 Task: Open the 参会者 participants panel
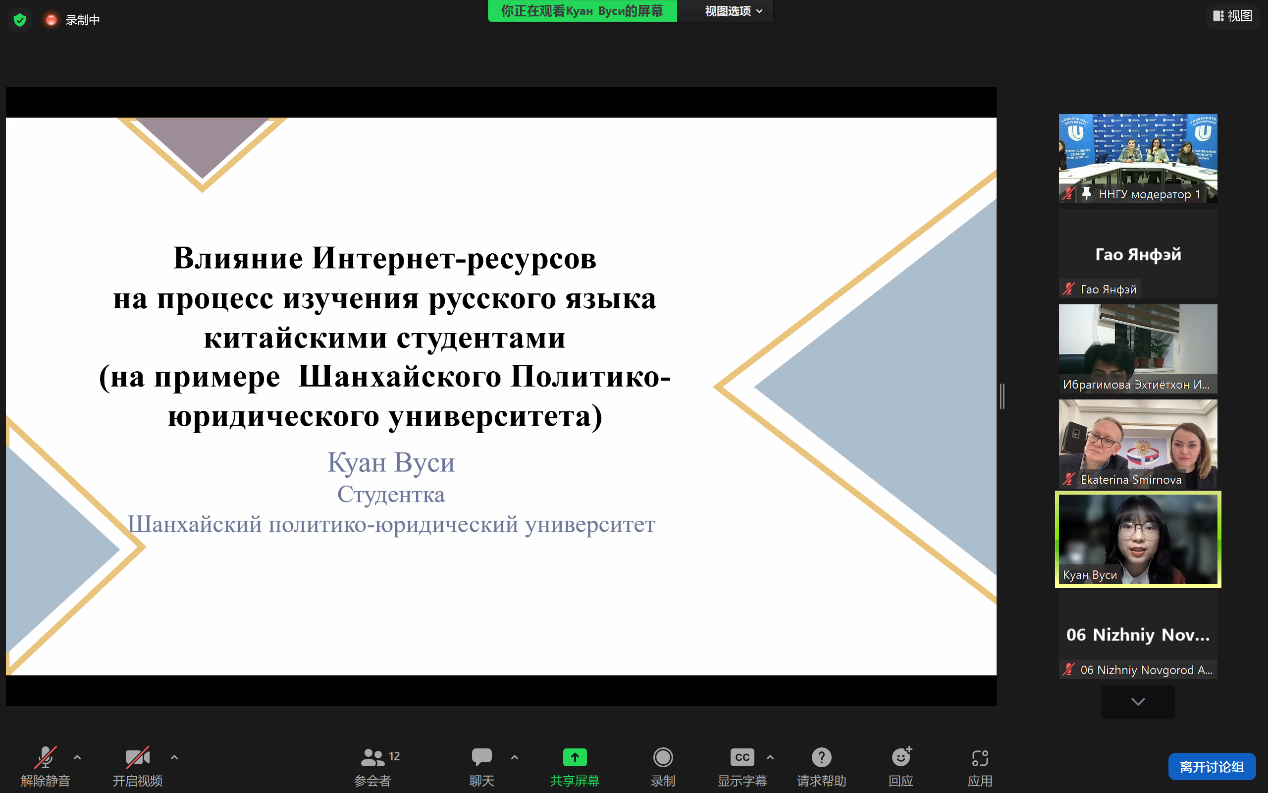[373, 767]
